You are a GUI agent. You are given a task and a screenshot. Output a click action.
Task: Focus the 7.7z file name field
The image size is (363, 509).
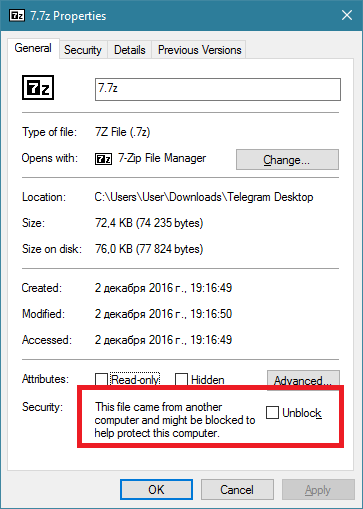click(x=218, y=89)
